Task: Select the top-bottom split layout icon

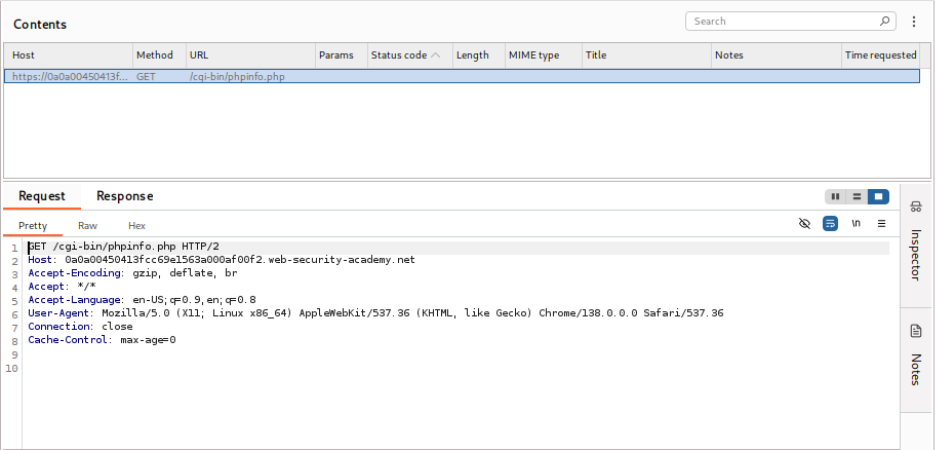Action: point(856,197)
